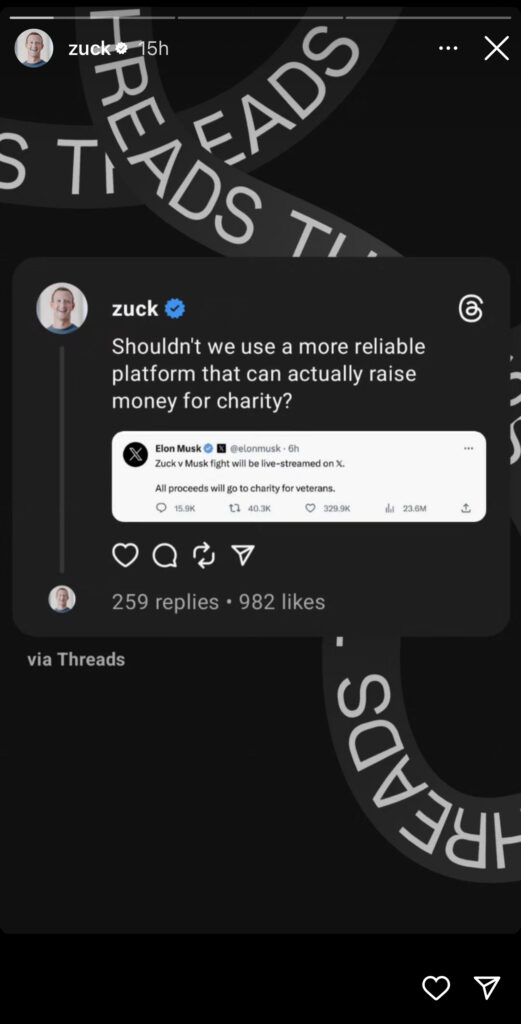Tap the zuck username in the story header
This screenshot has height=1024, width=521.
click(x=89, y=48)
